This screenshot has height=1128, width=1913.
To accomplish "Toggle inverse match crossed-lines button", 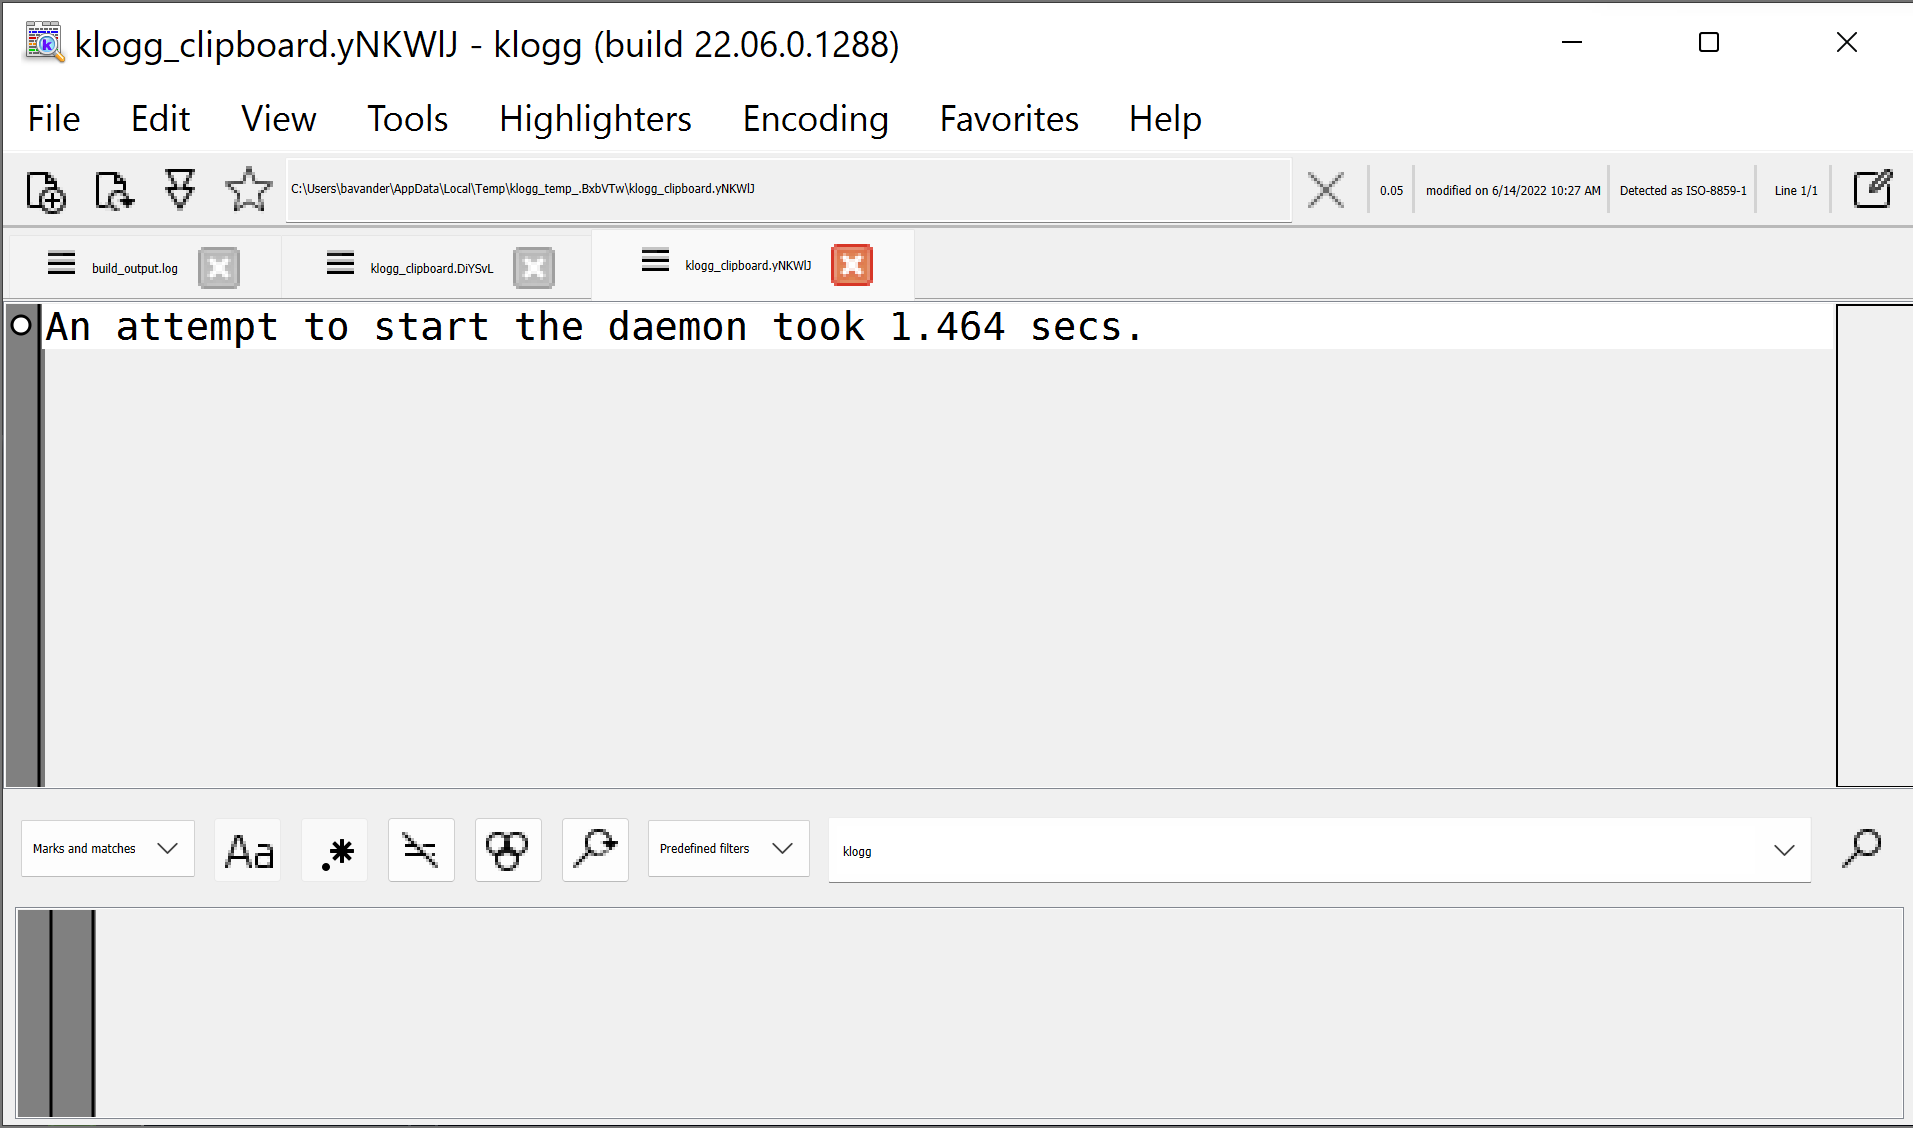I will [421, 850].
